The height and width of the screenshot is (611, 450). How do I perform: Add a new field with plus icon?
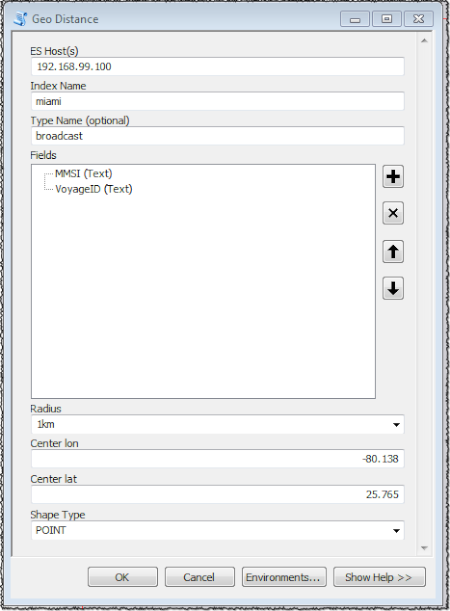coord(393,177)
